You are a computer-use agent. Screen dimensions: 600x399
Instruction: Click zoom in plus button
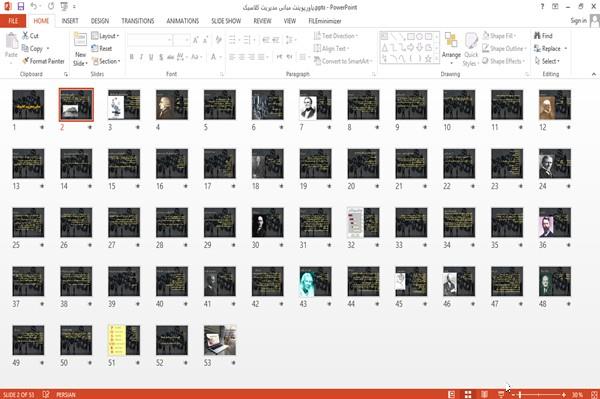pos(564,394)
